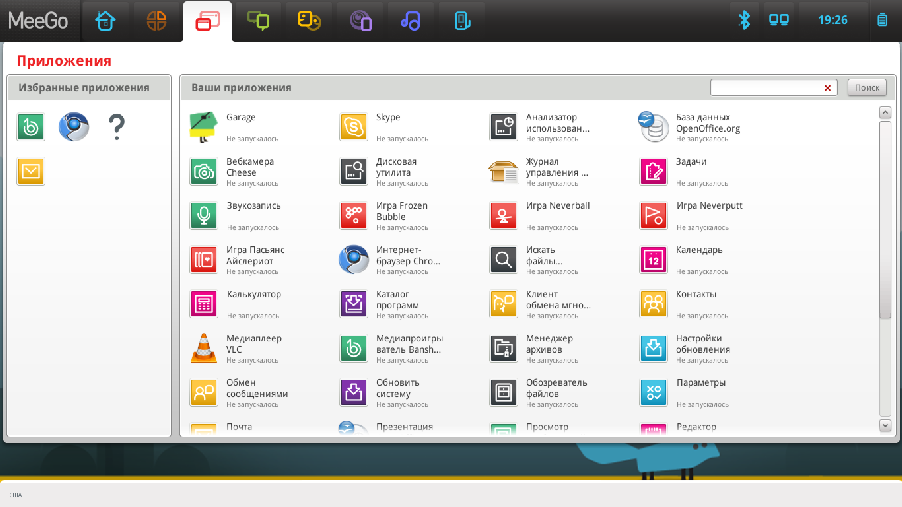Screen dimensions: 902x507
Task: Launch the Garage application
Action: (x=203, y=126)
